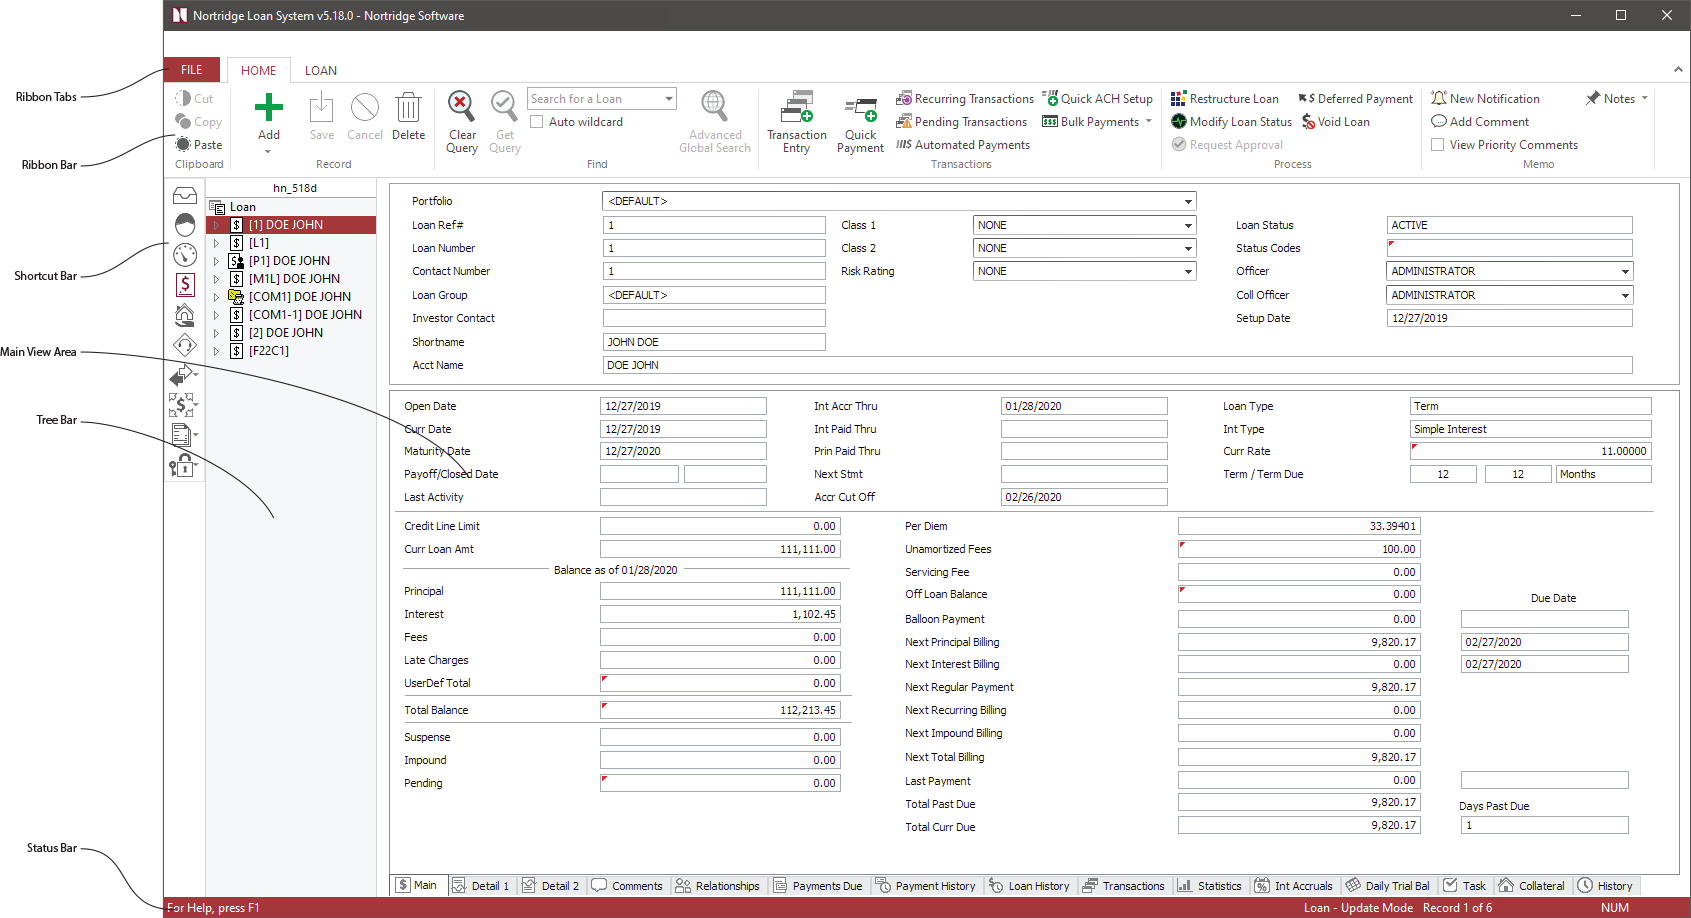
Task: Open Transaction Entry from the ribbon
Action: pos(797,122)
